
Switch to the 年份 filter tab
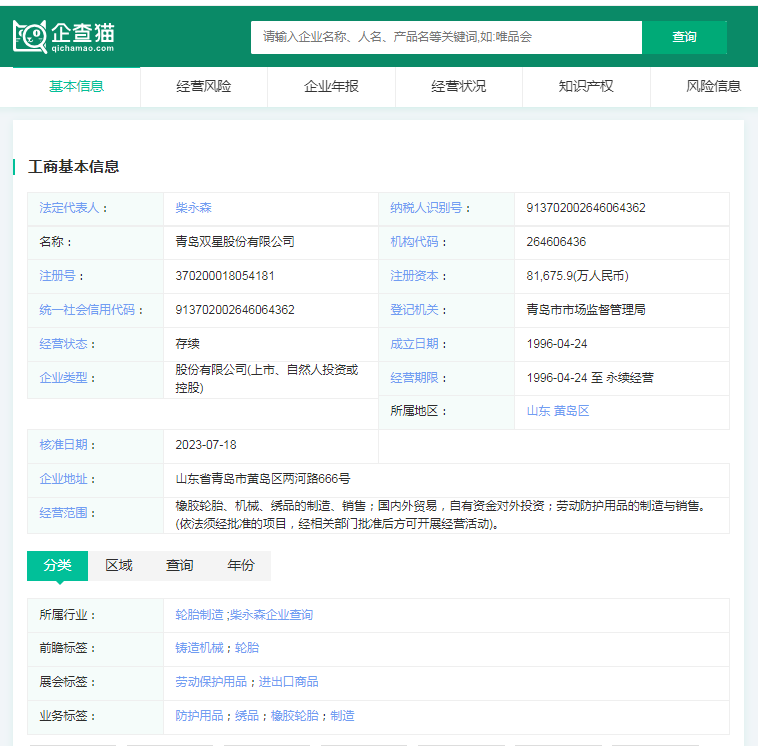pyautogui.click(x=241, y=565)
